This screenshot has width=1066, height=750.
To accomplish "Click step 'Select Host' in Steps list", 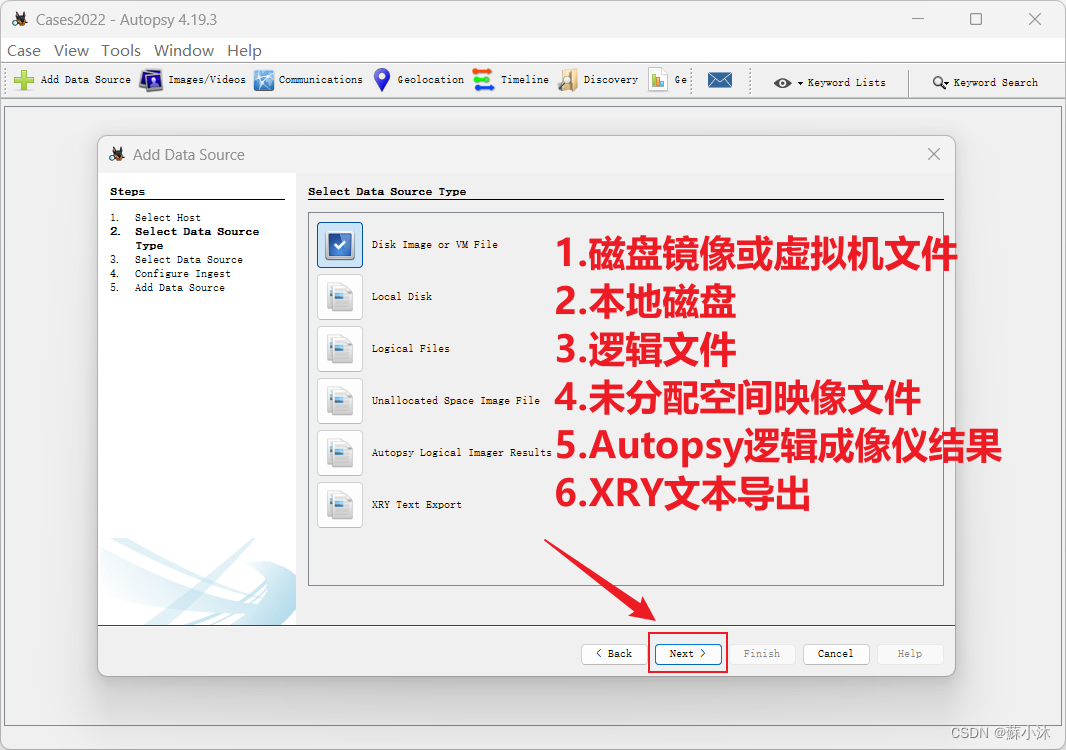I will [x=167, y=218].
